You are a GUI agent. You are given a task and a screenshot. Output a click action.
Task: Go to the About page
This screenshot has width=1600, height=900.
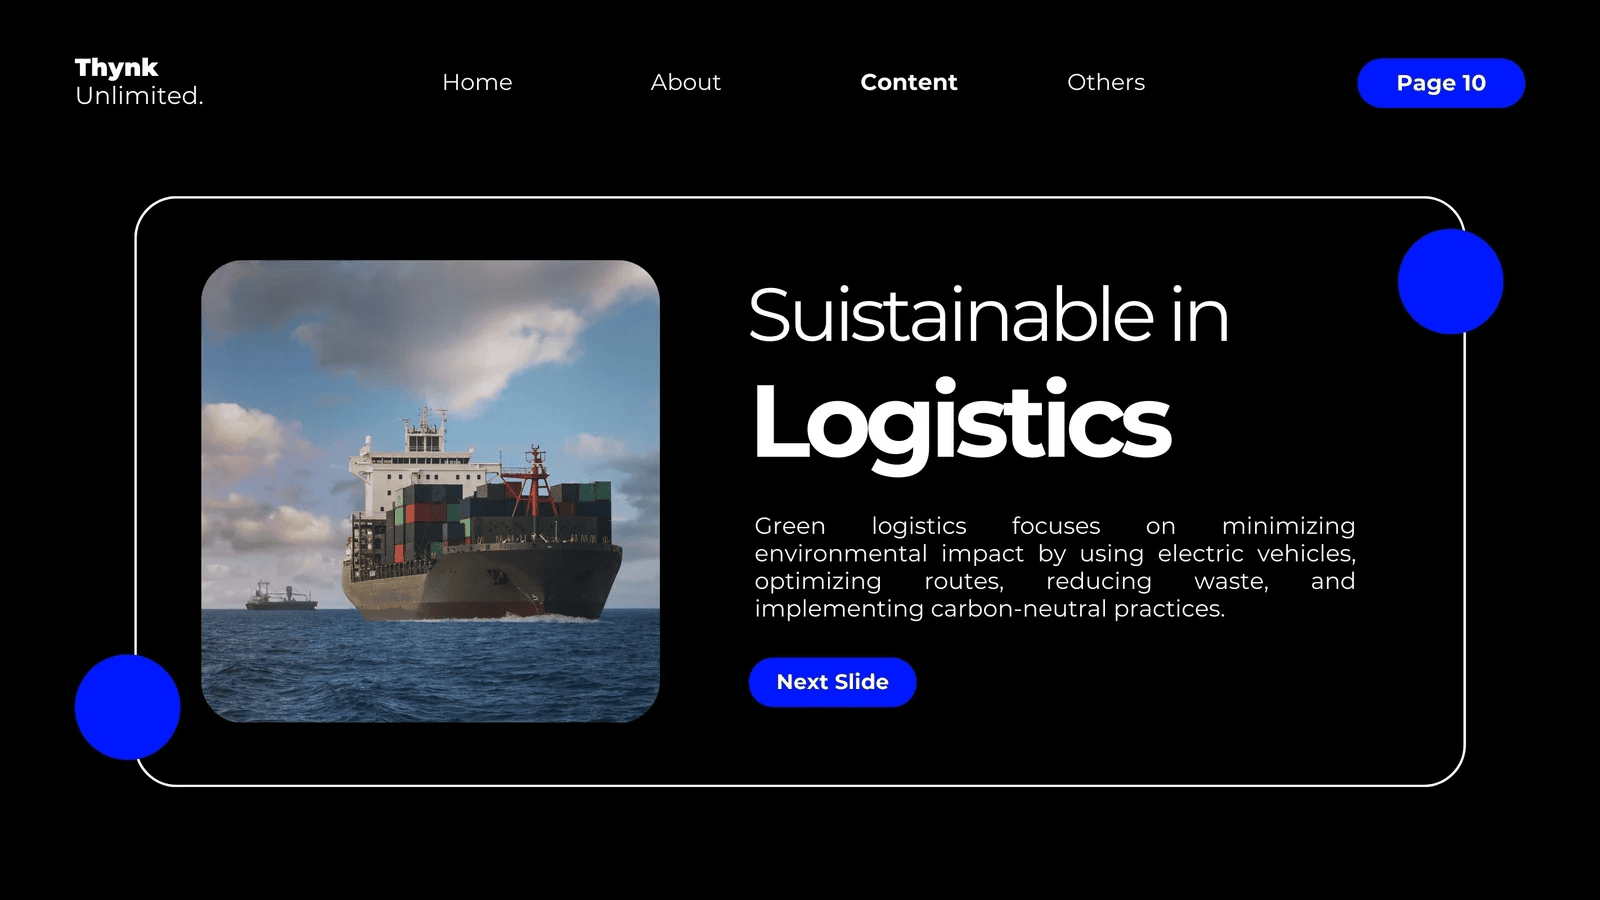(x=686, y=82)
